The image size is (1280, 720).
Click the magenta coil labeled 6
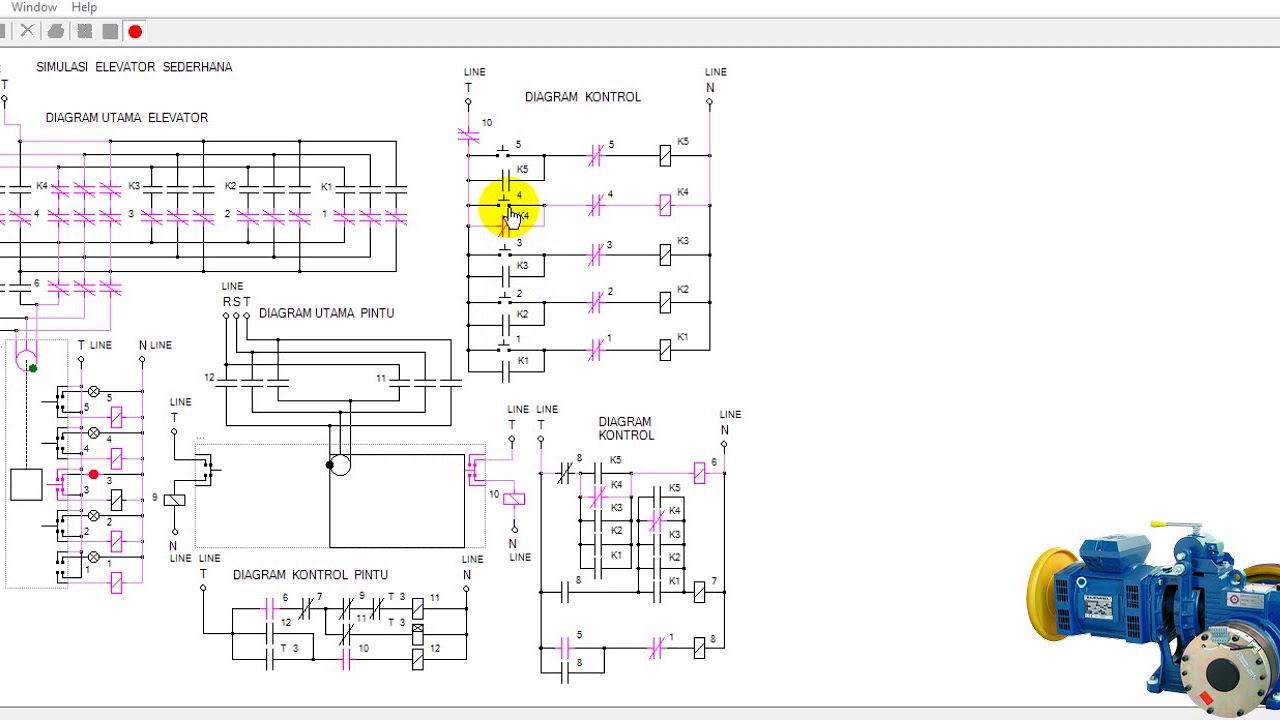[x=699, y=473]
